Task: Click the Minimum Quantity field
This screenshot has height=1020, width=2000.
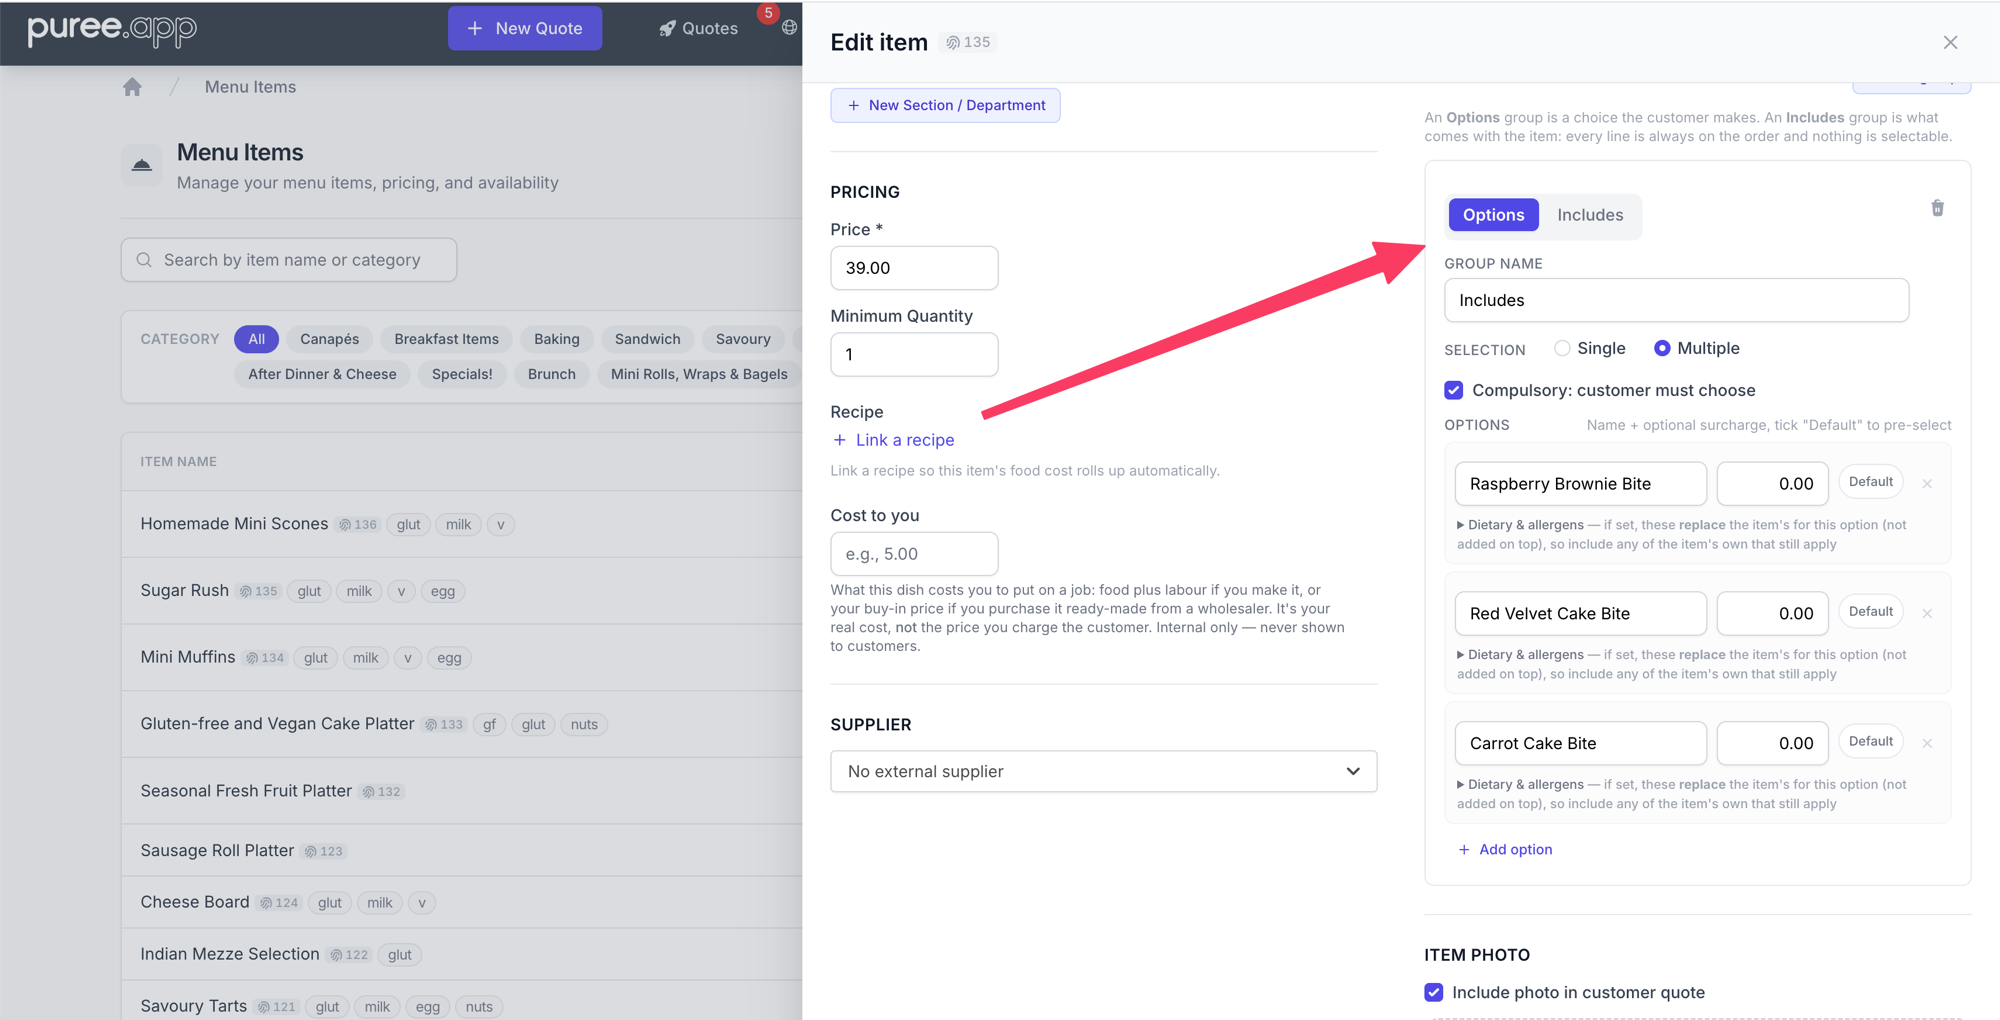Action: tap(914, 354)
